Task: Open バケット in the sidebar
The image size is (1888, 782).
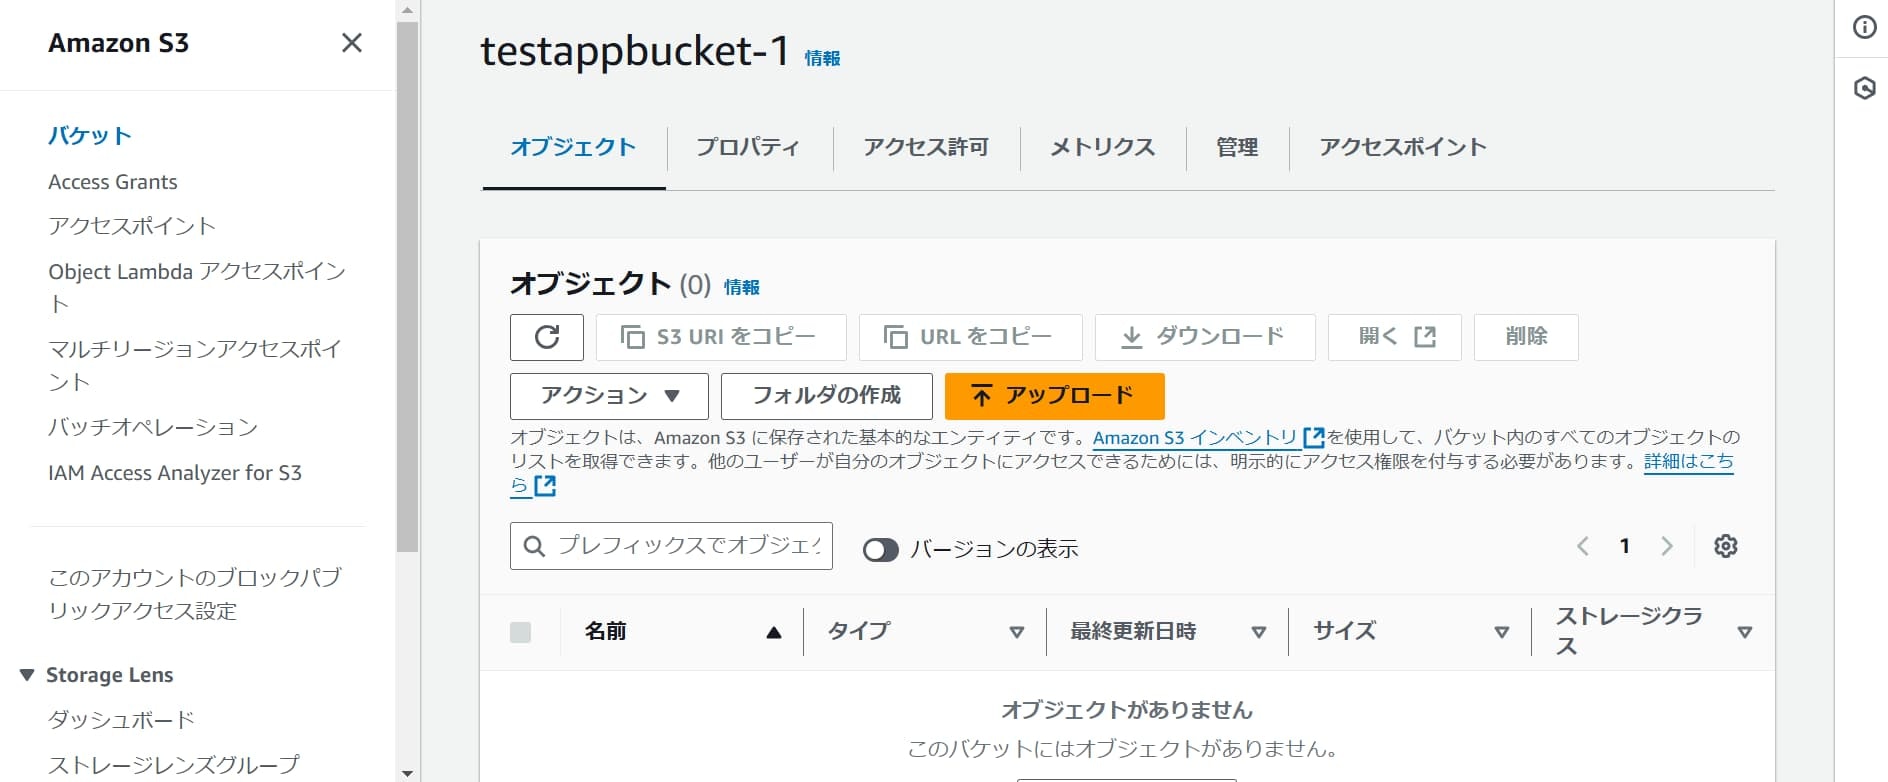Action: pos(90,136)
